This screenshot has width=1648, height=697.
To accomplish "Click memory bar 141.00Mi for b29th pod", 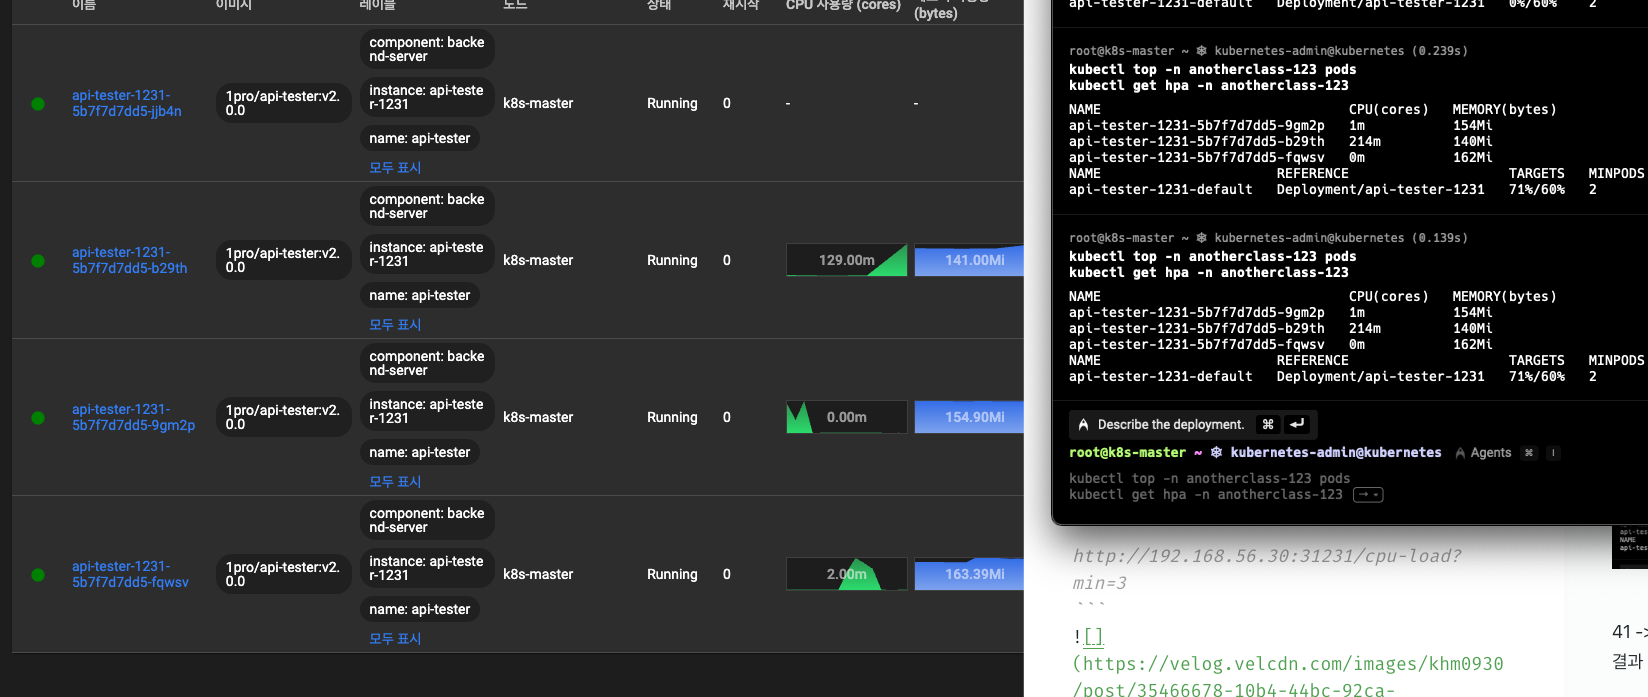I will [x=969, y=260].
